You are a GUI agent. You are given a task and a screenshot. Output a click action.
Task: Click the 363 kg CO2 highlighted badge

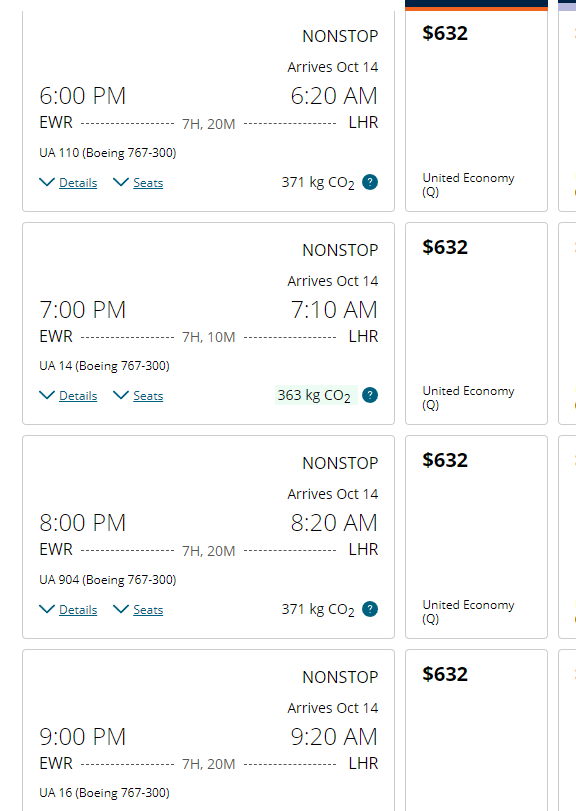[x=316, y=395]
